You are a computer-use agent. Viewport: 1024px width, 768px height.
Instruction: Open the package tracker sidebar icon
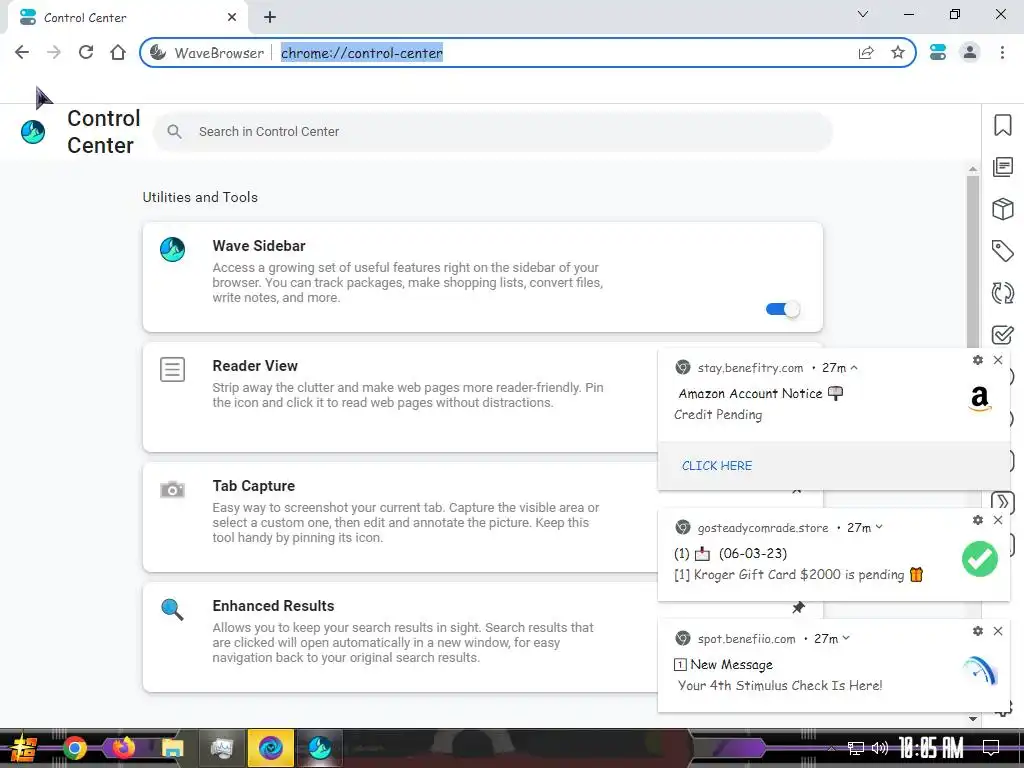coord(1002,209)
